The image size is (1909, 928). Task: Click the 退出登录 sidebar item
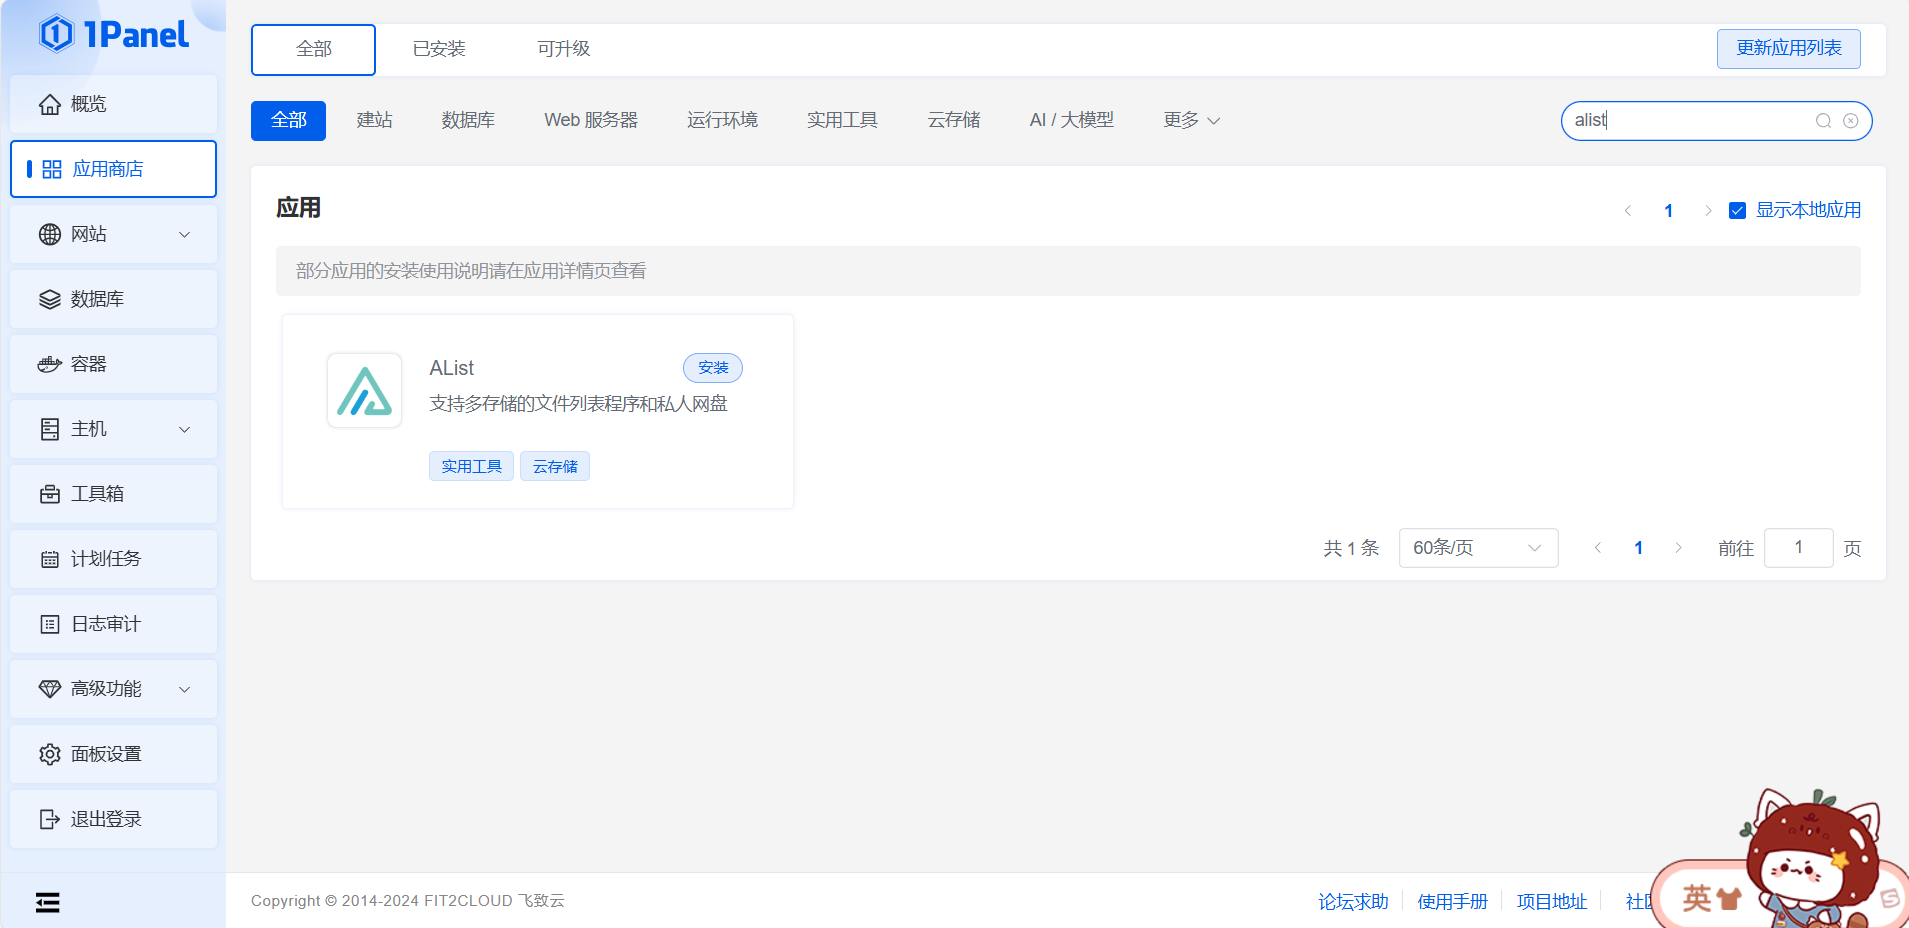point(113,819)
